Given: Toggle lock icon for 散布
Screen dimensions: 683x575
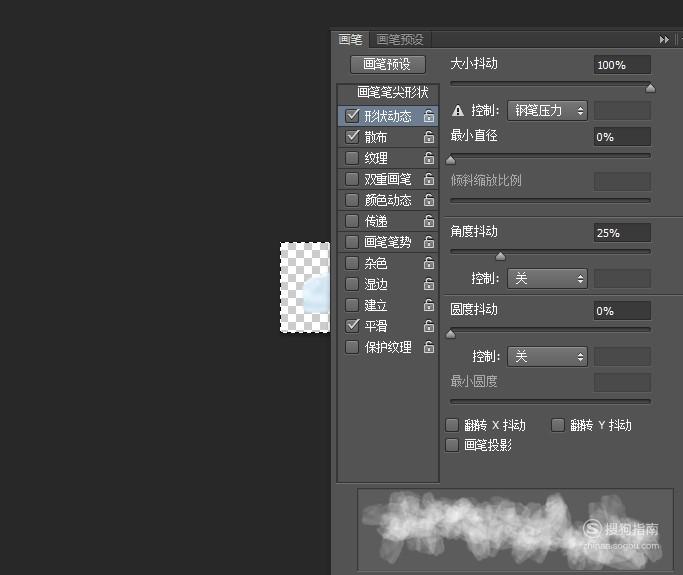Looking at the screenshot, I should click(x=429, y=137).
